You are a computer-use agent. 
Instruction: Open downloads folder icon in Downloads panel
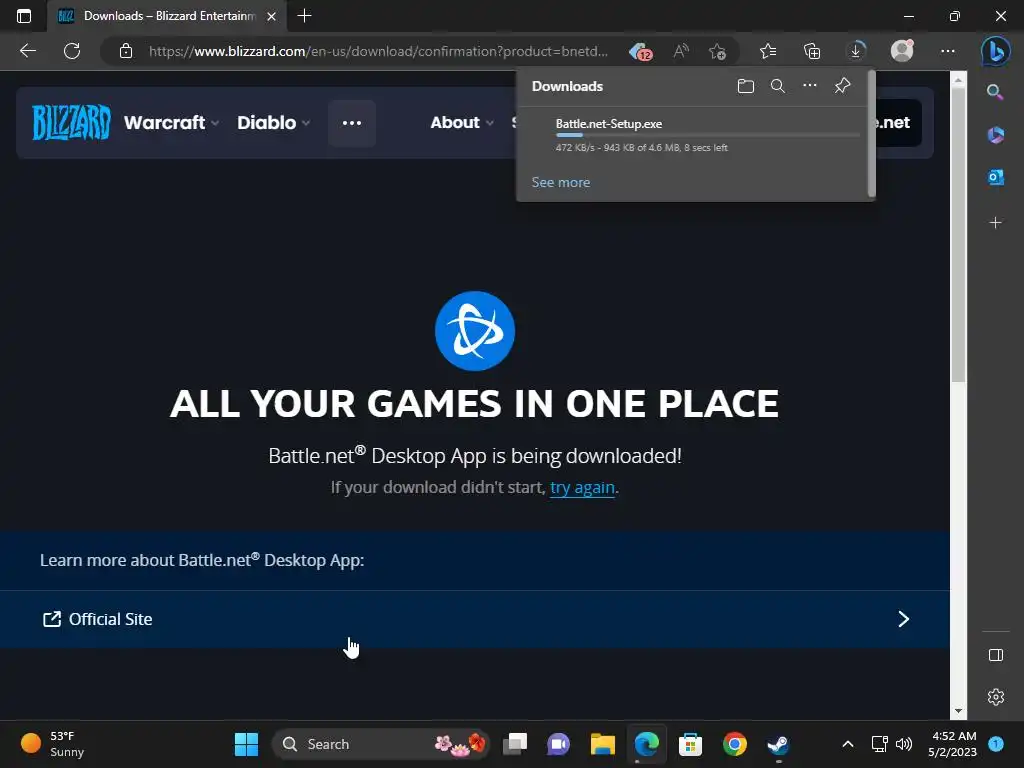point(745,86)
